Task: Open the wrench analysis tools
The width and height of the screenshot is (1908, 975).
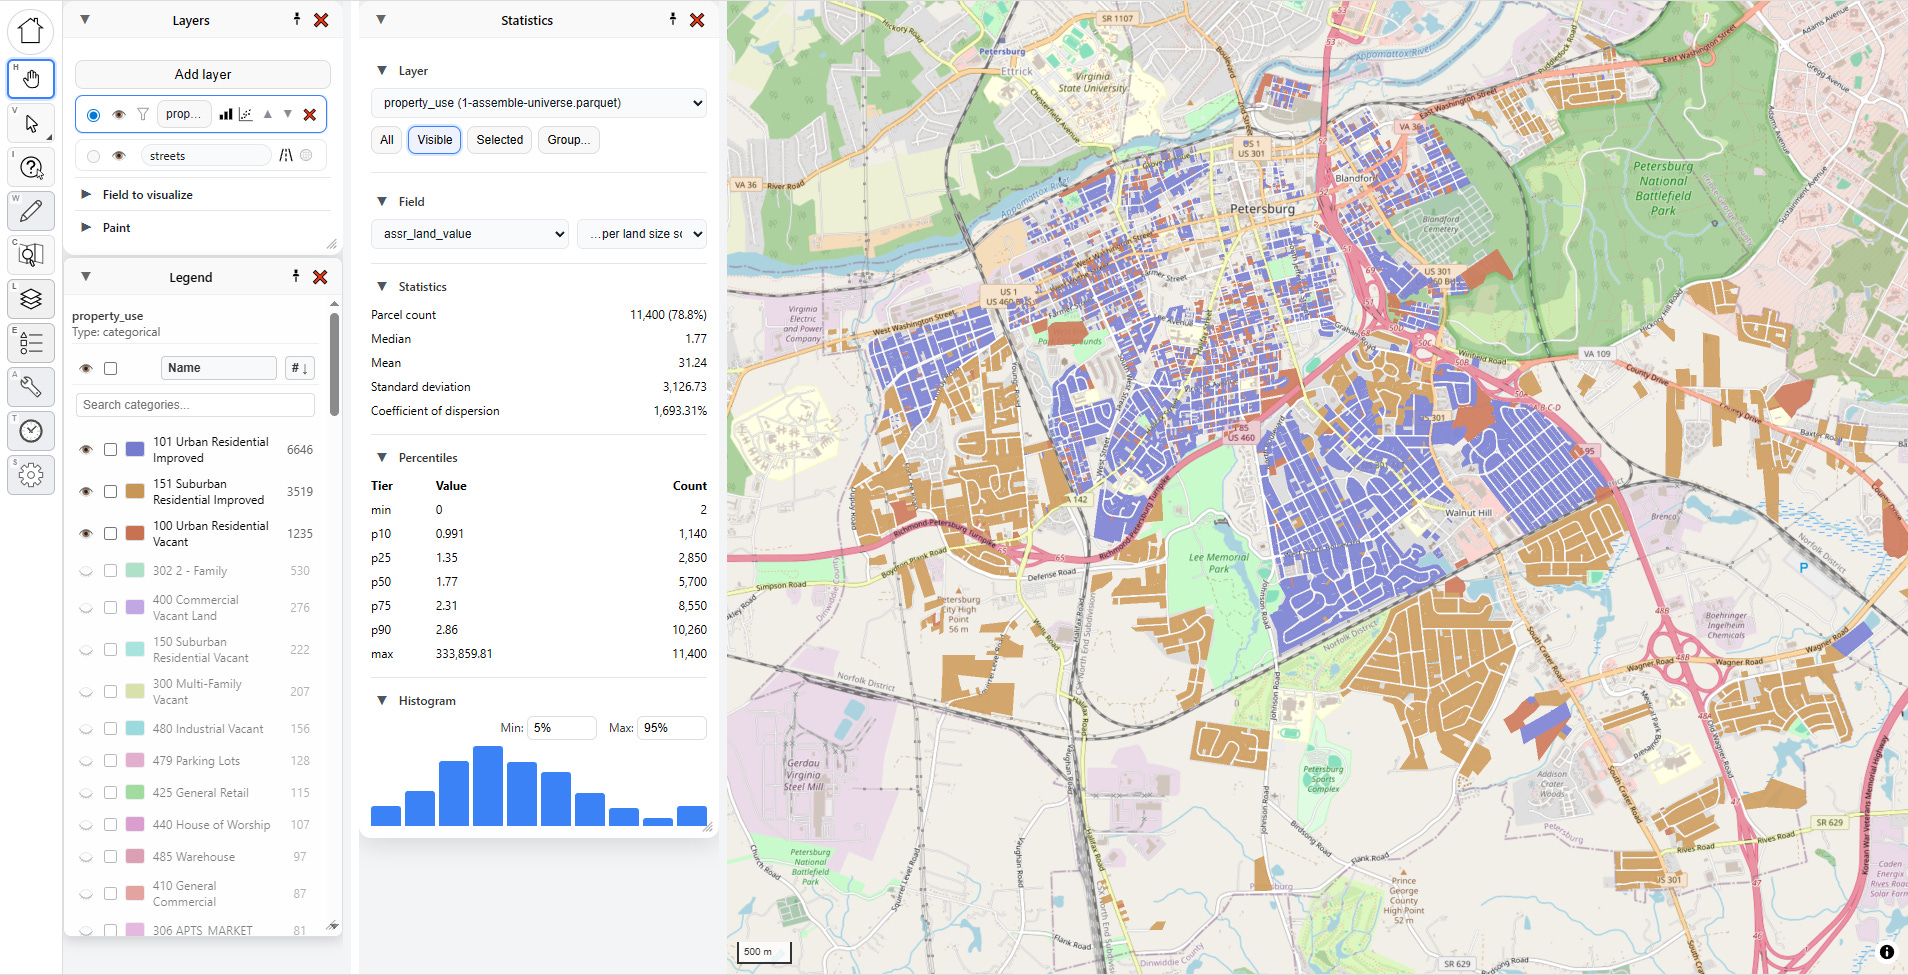Action: [x=31, y=387]
